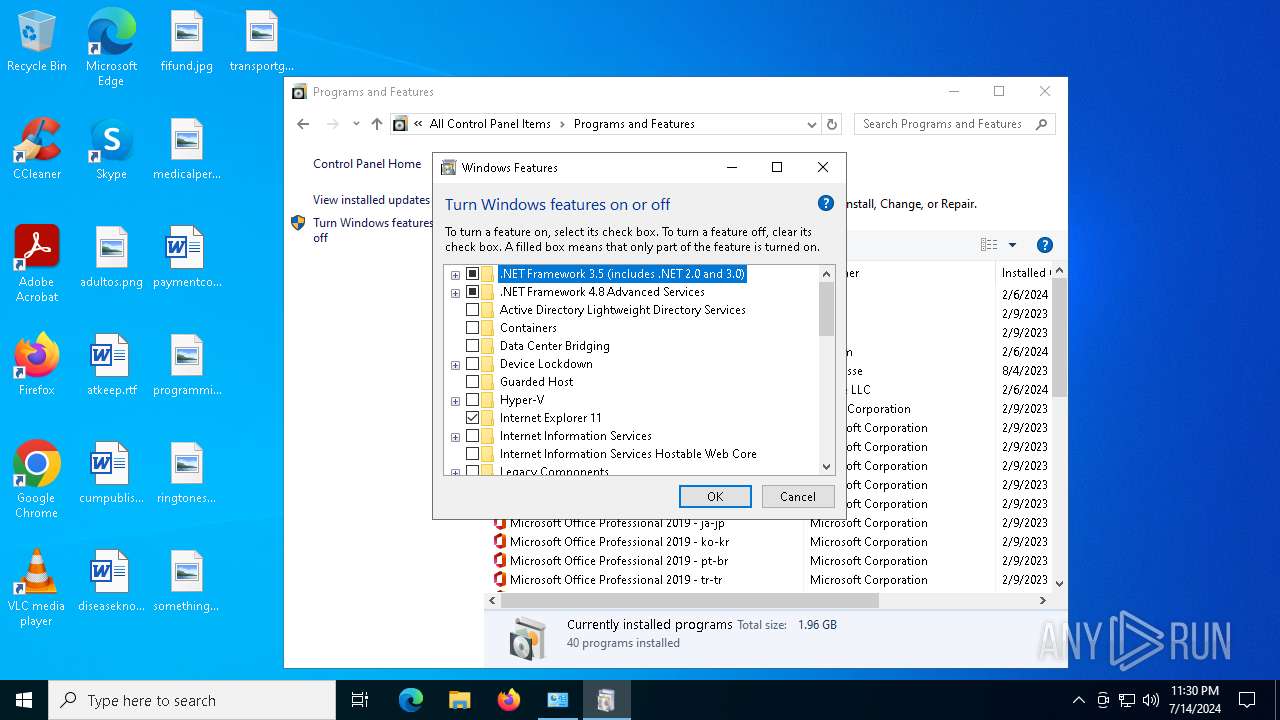Open Programs and Features help icon
The width and height of the screenshot is (1280, 720).
point(1044,245)
